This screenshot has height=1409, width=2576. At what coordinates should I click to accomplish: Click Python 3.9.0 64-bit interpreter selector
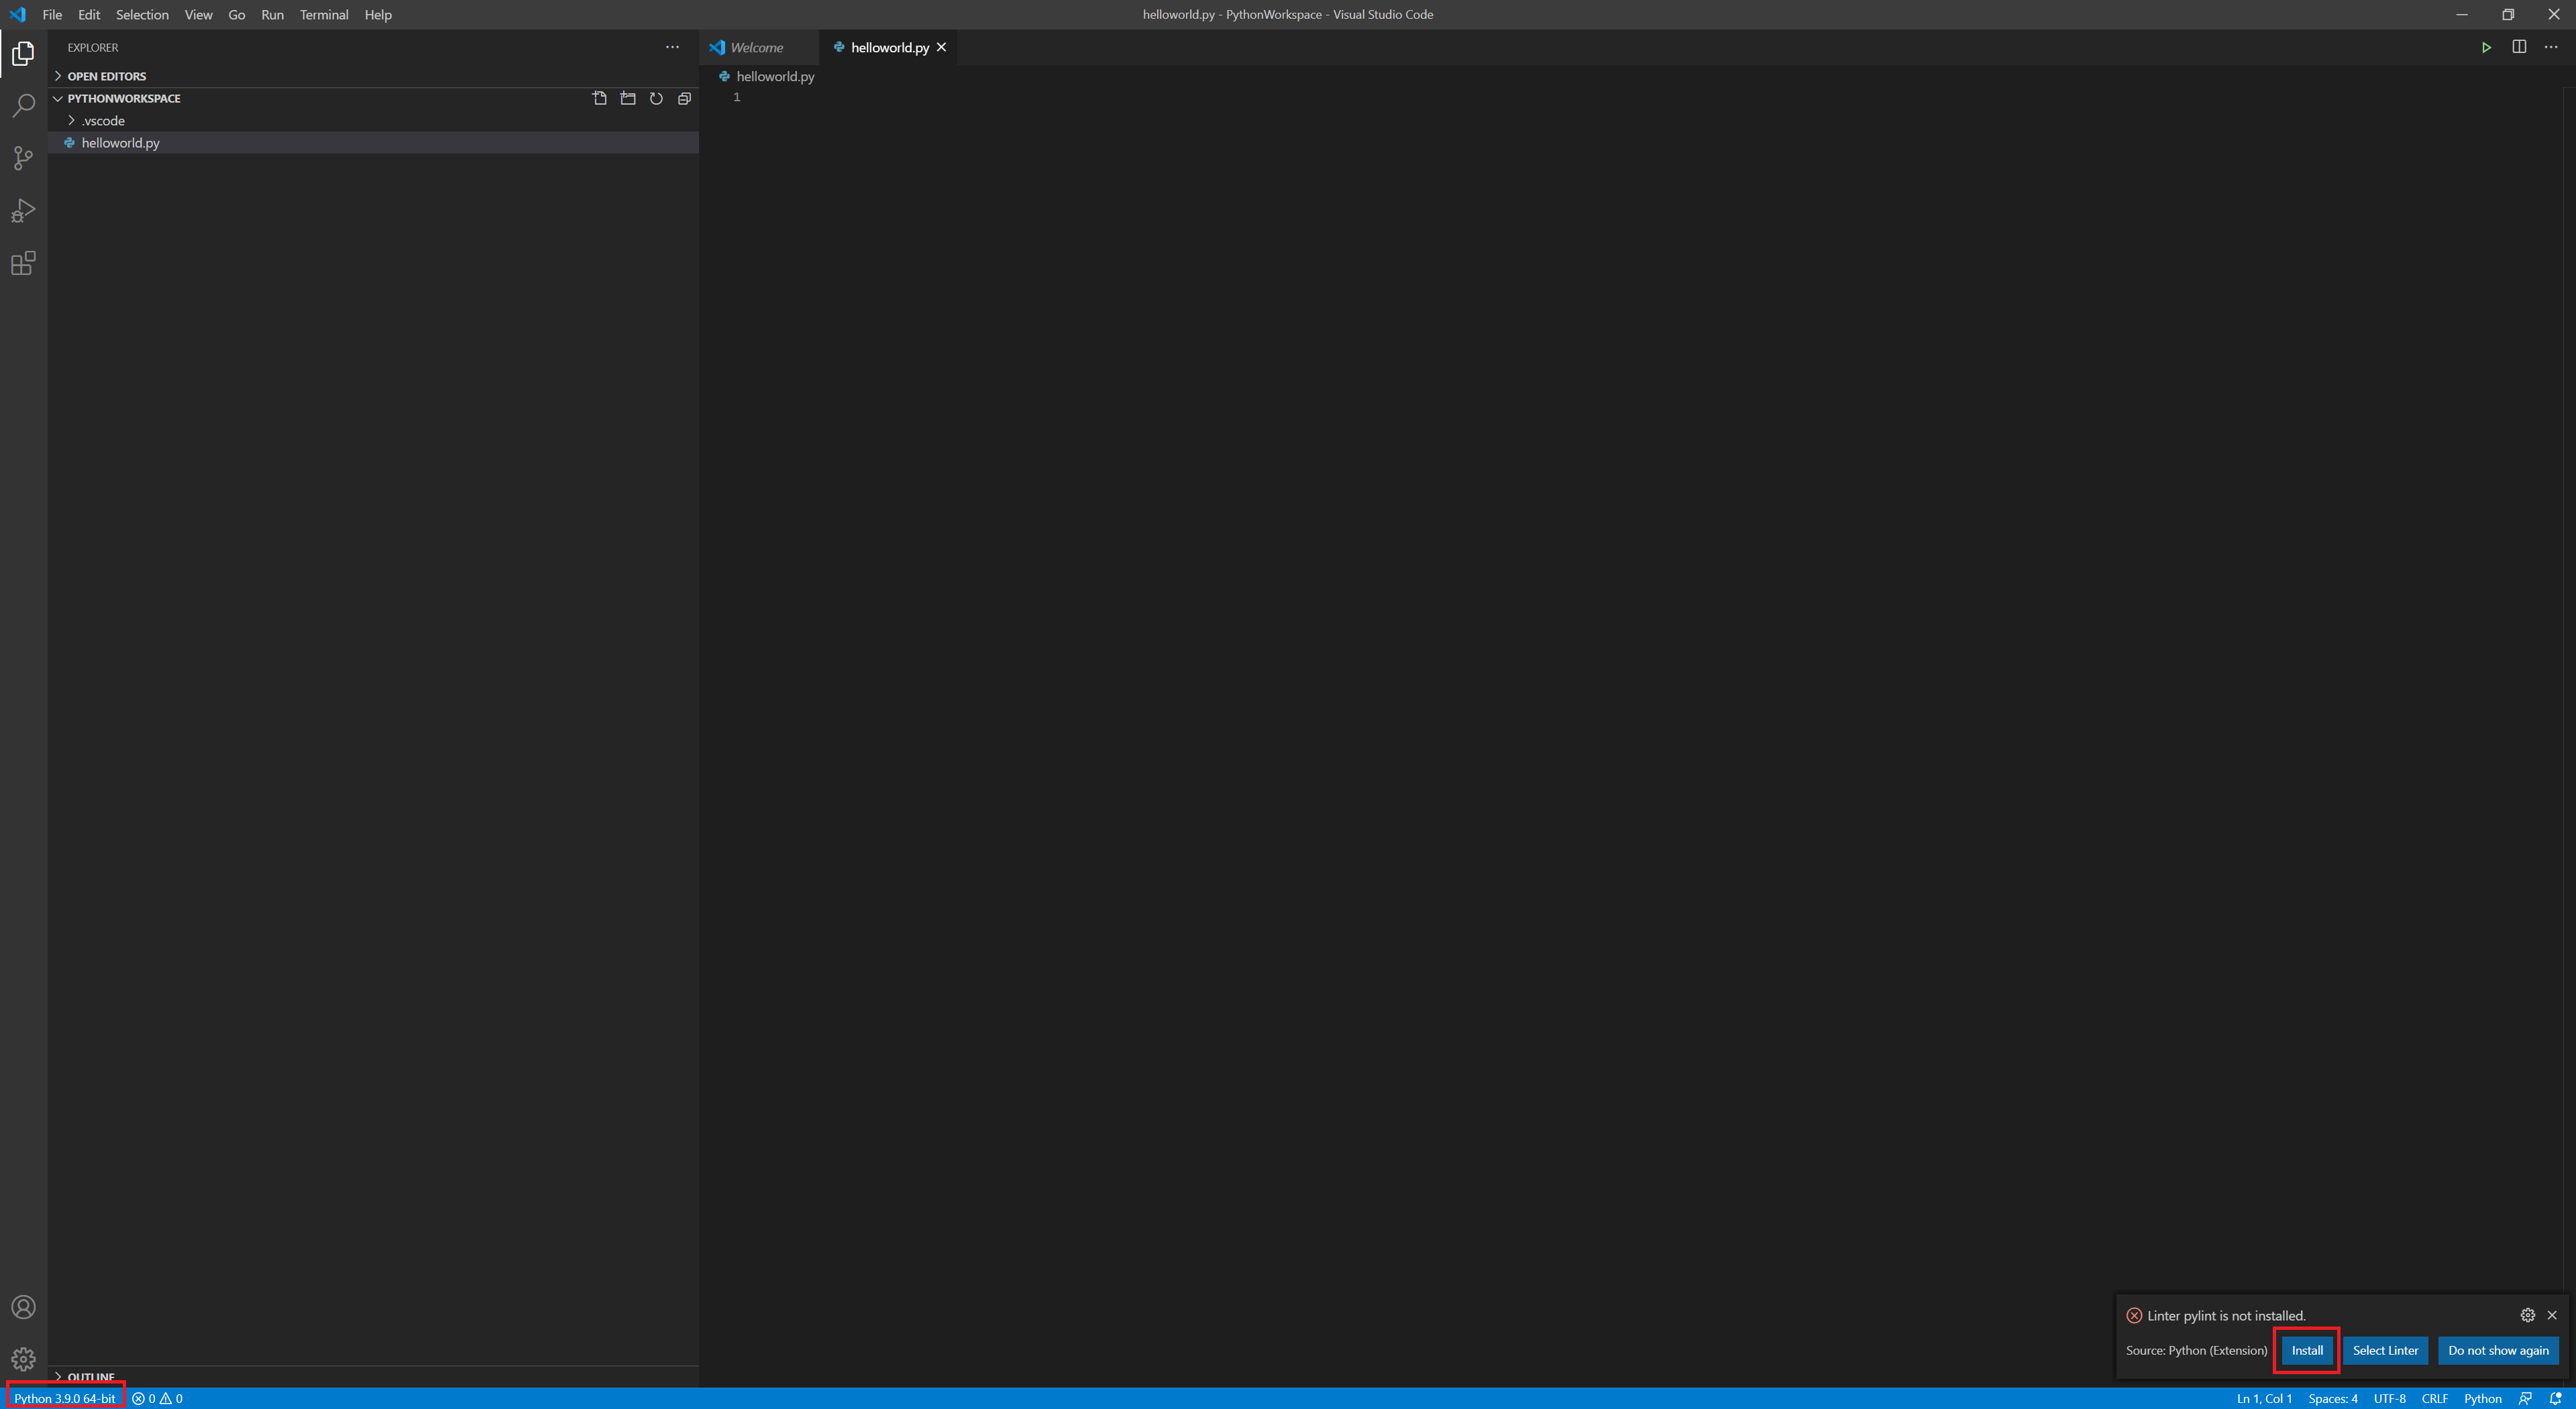pos(65,1398)
